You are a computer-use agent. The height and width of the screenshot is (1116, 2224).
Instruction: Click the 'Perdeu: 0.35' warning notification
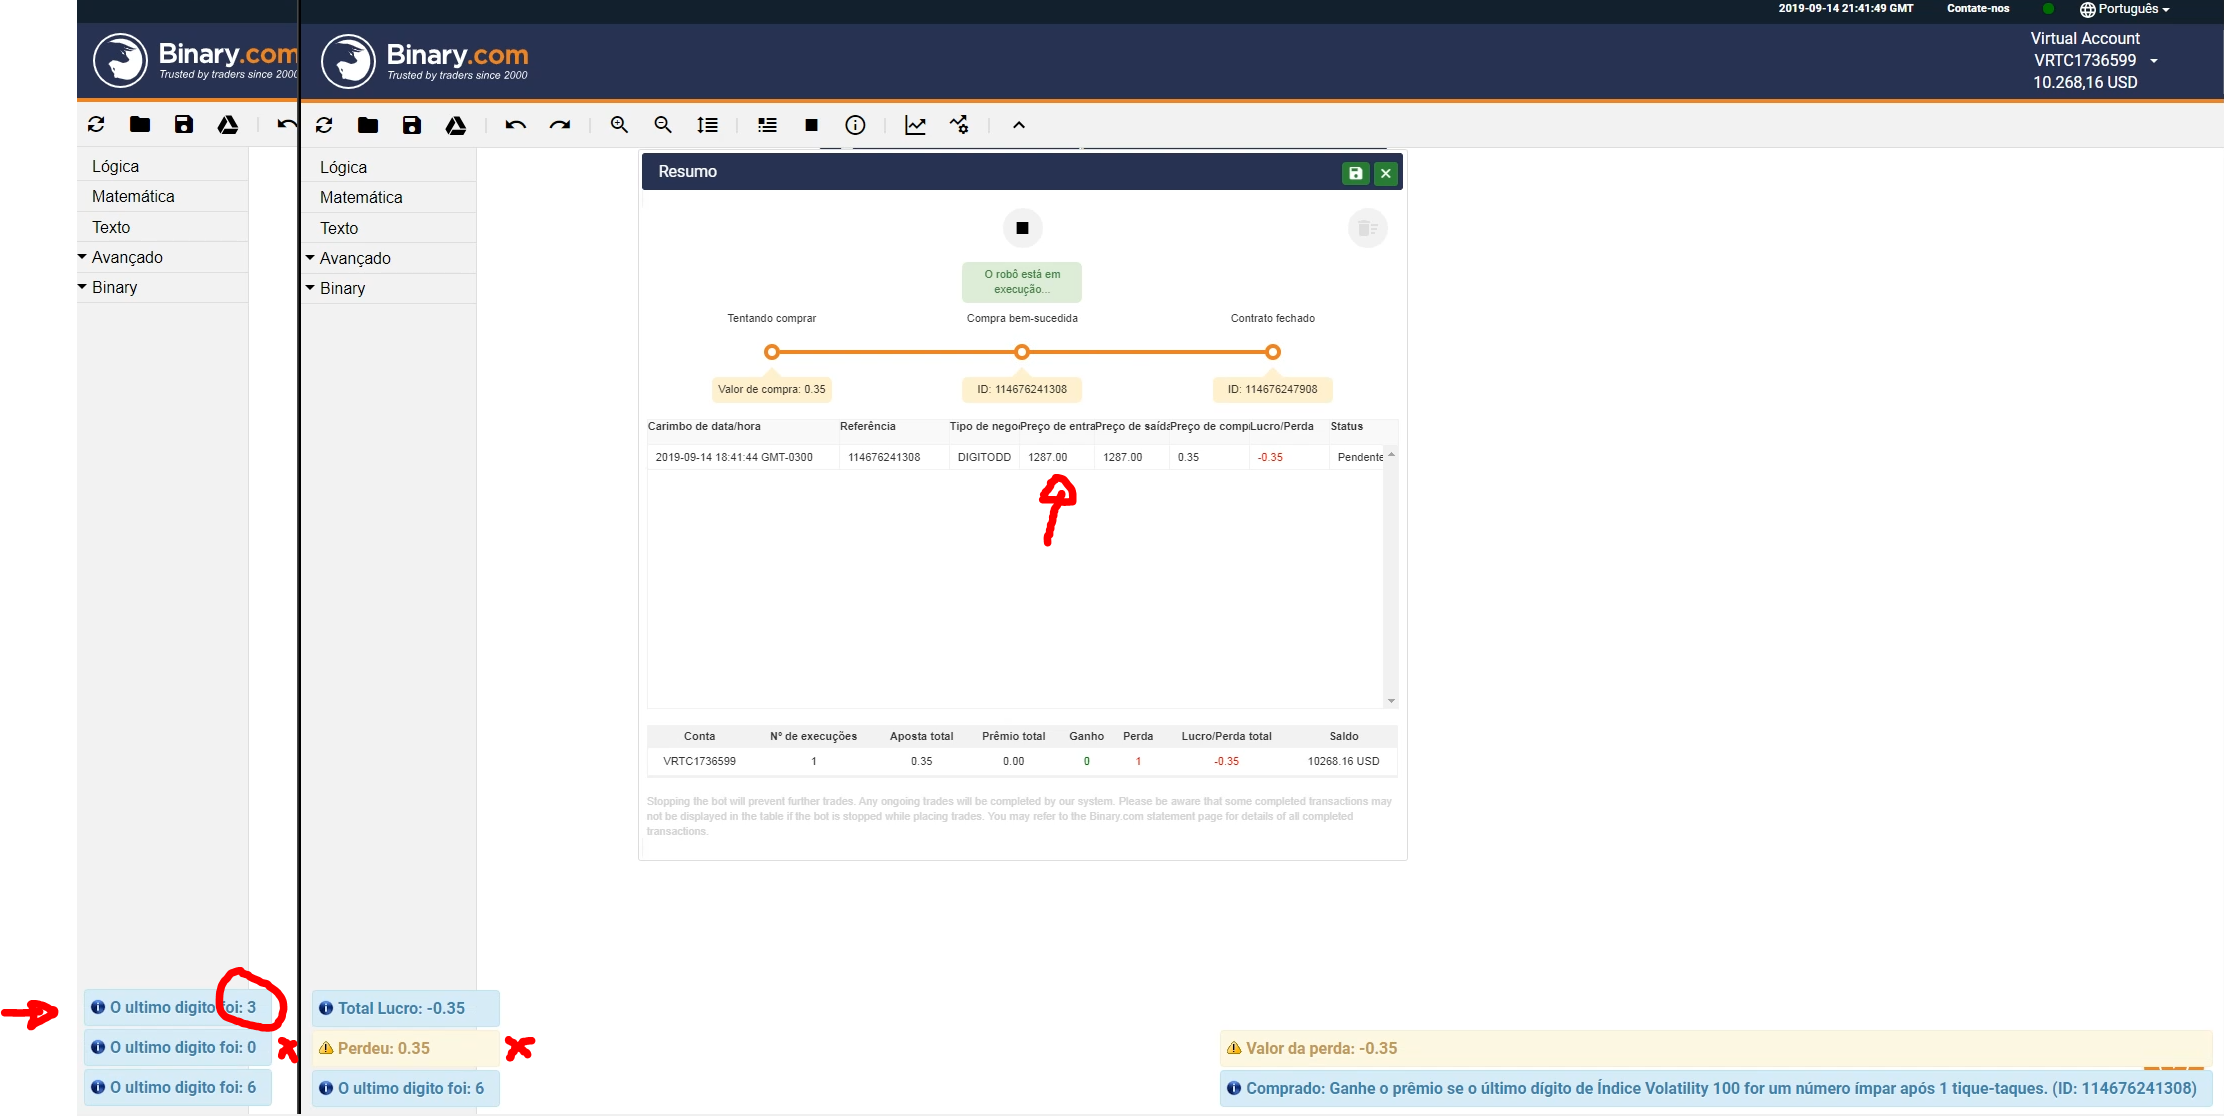[x=406, y=1048]
